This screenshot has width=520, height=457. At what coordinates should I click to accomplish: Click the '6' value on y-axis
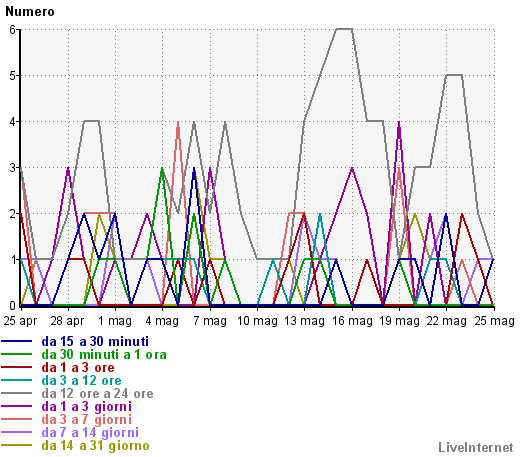[x=13, y=30]
